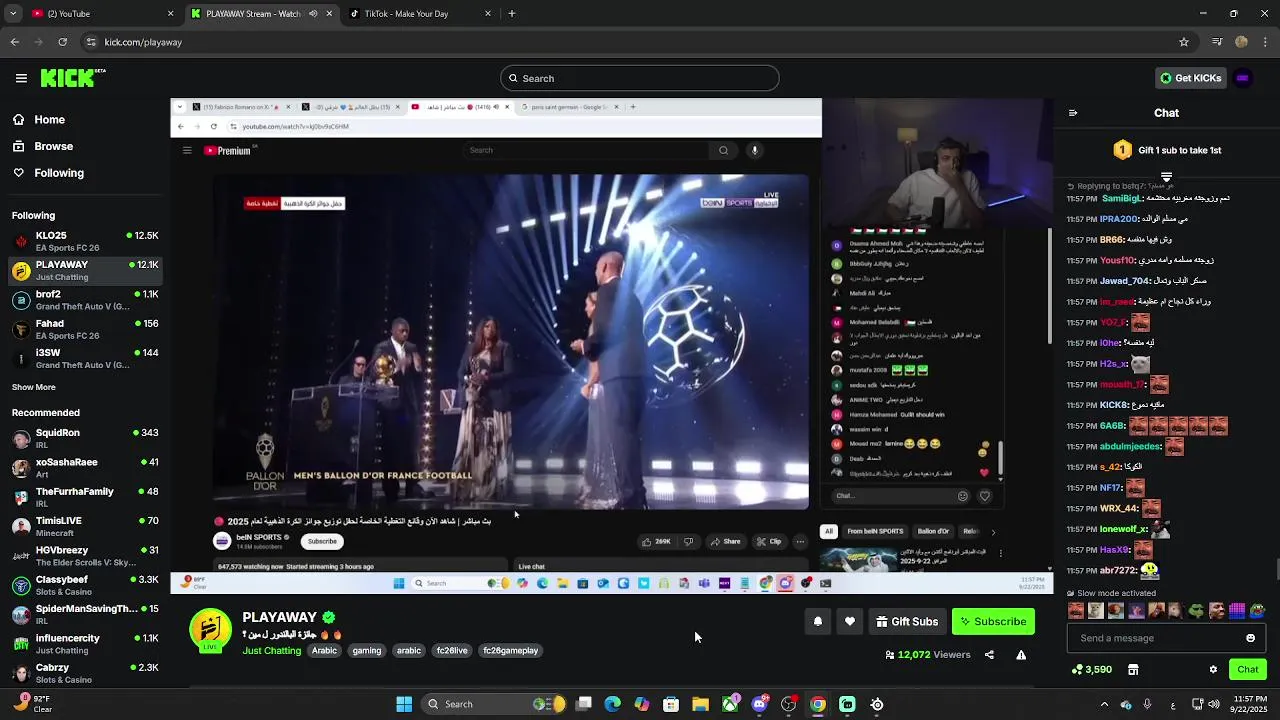Open a new browser tab
The image size is (1280, 720).
coord(512,14)
